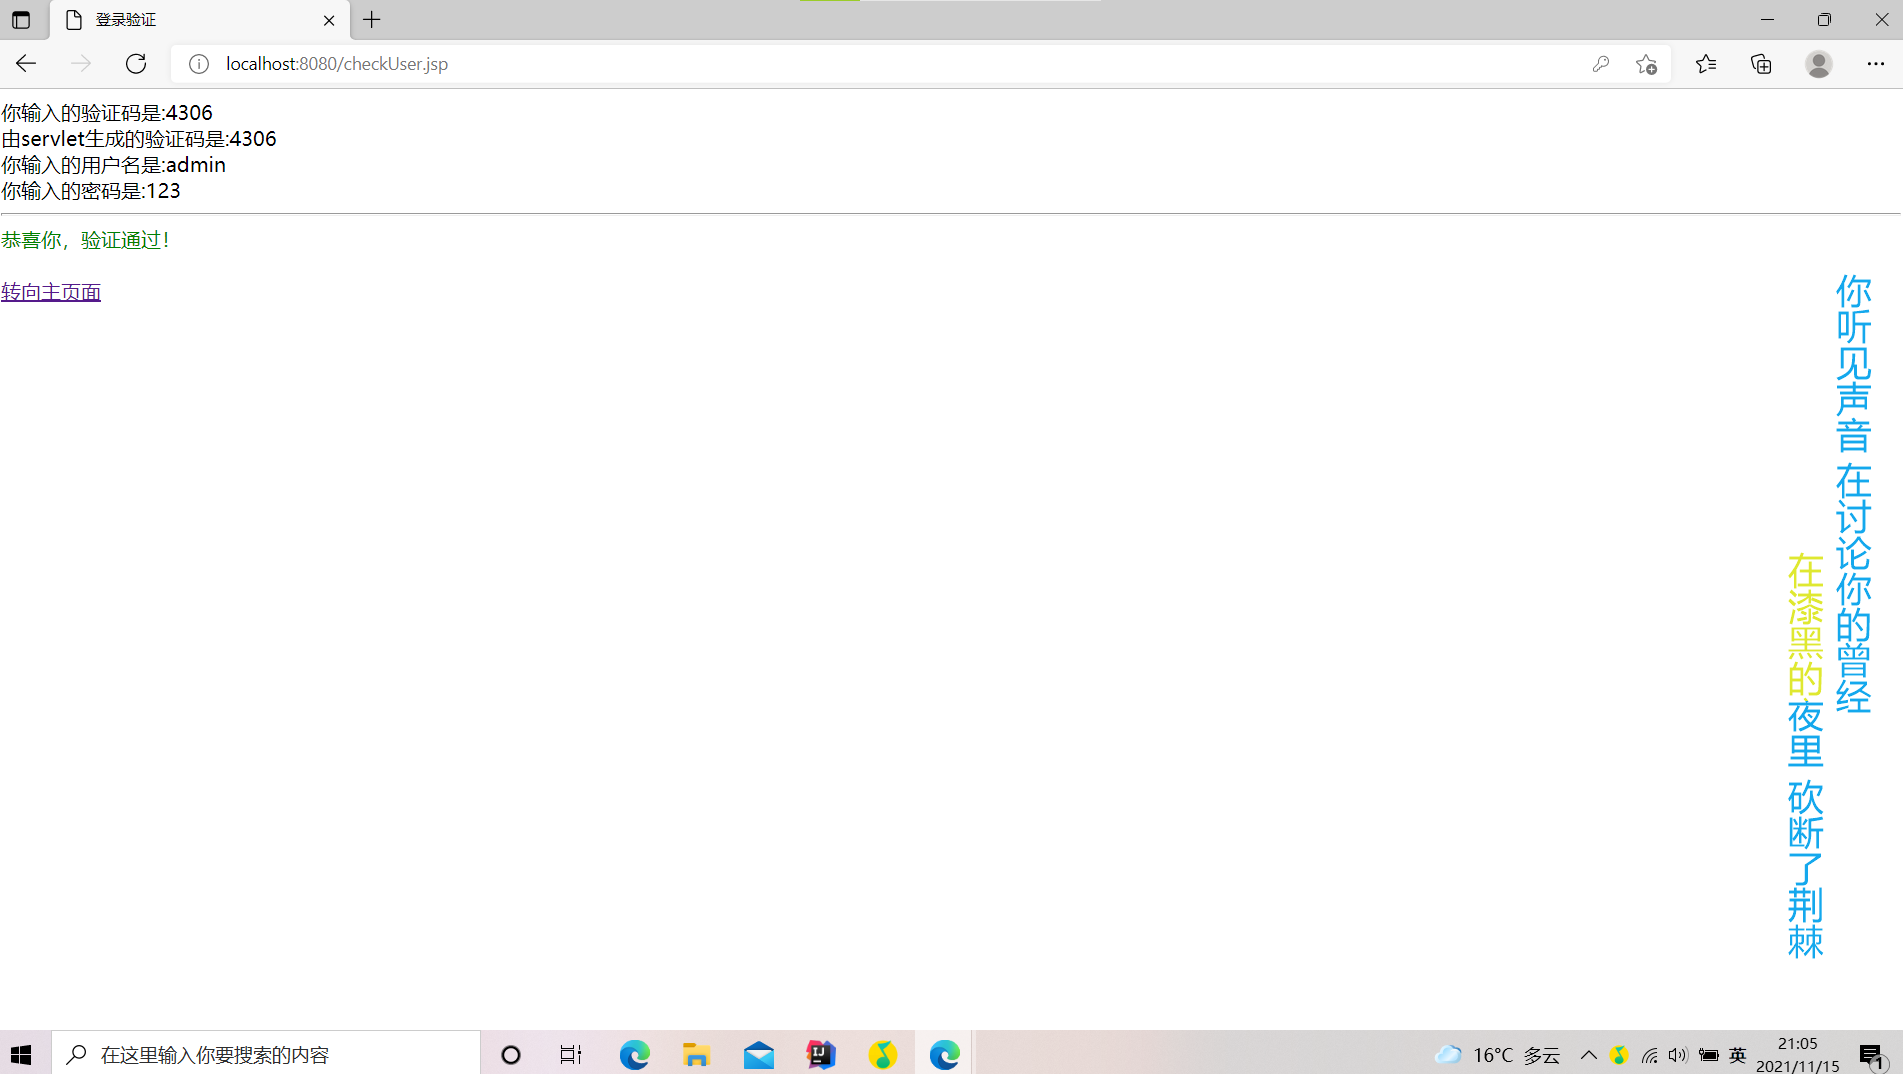The width and height of the screenshot is (1903, 1074).
Task: Open a new browser tab
Action: coord(372,20)
